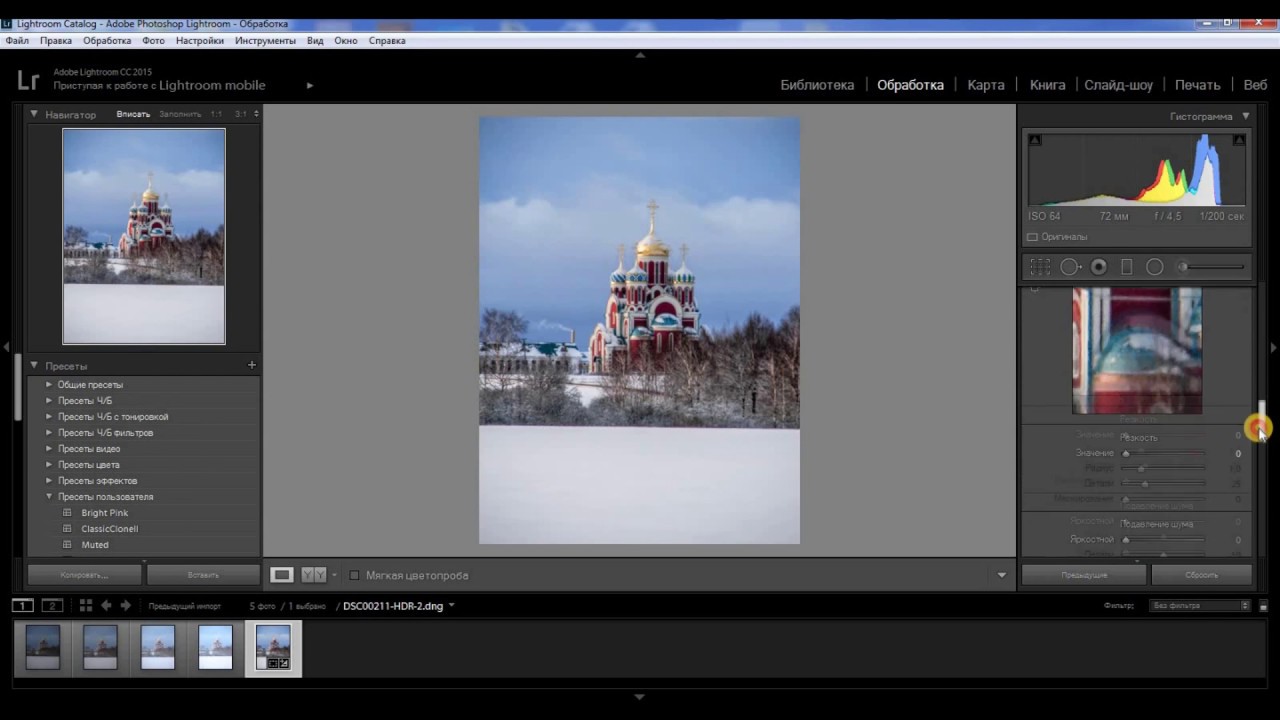The width and height of the screenshot is (1280, 720).
Task: Toggle filter lock switch in filmstrip
Action: point(1263,606)
